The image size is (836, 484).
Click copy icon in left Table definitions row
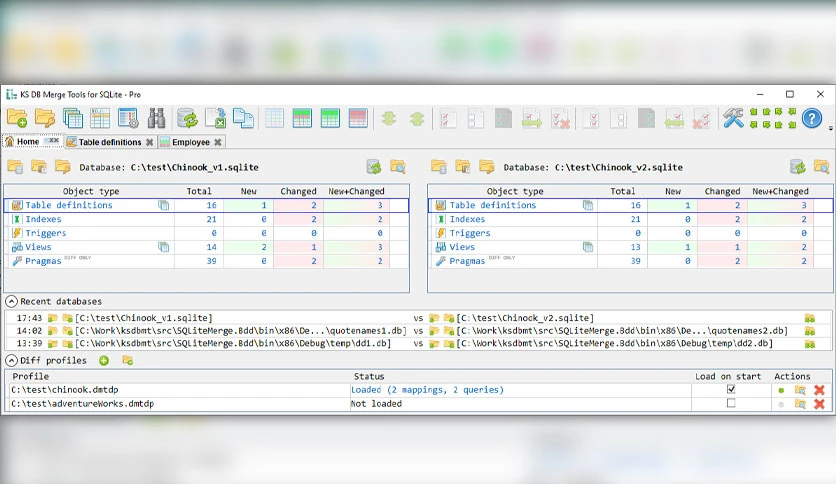[x=164, y=205]
